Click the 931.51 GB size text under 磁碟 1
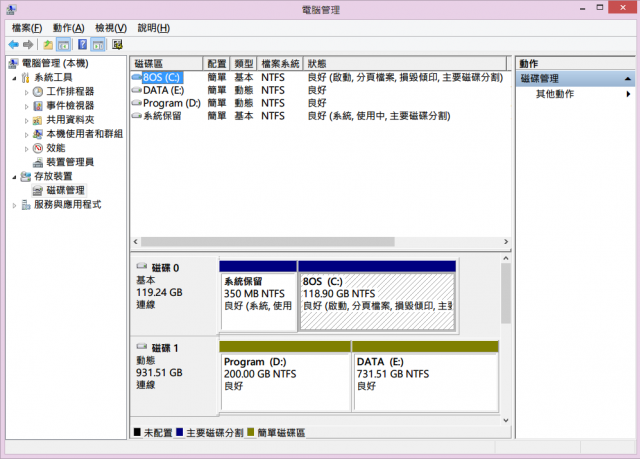640x459 pixels. click(159, 373)
